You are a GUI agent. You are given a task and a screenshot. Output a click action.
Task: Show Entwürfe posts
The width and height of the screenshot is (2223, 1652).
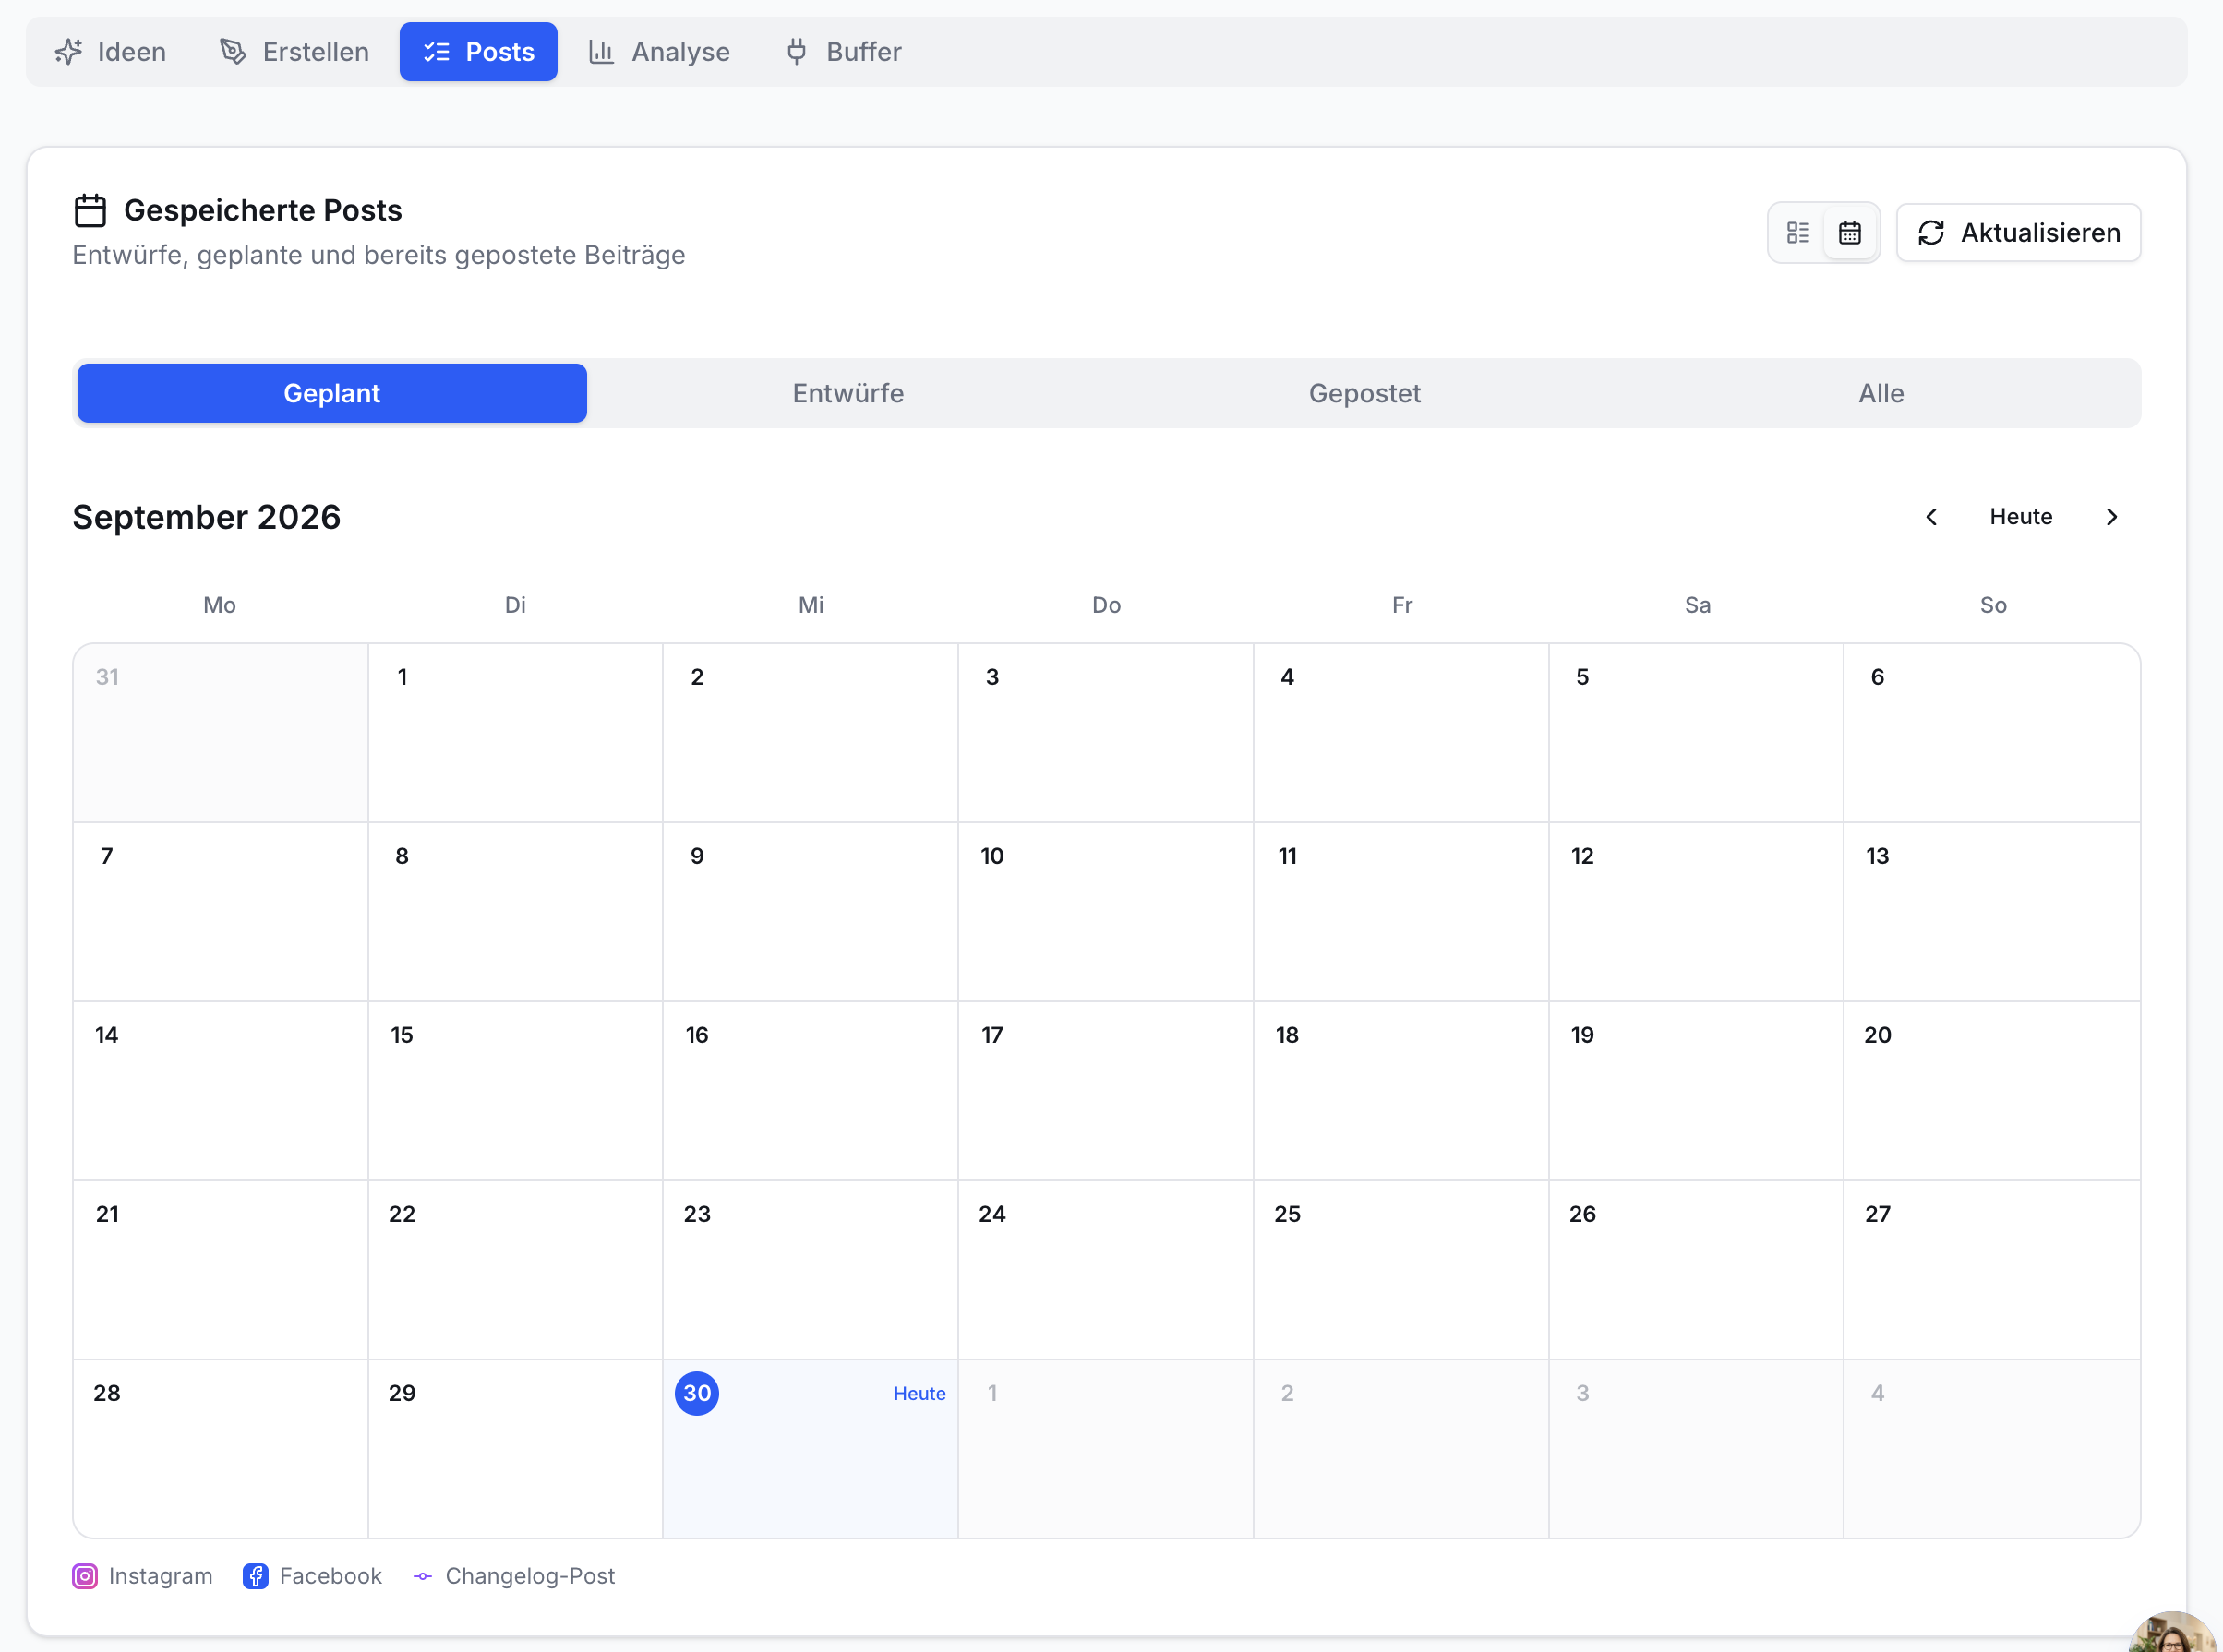[x=848, y=393]
